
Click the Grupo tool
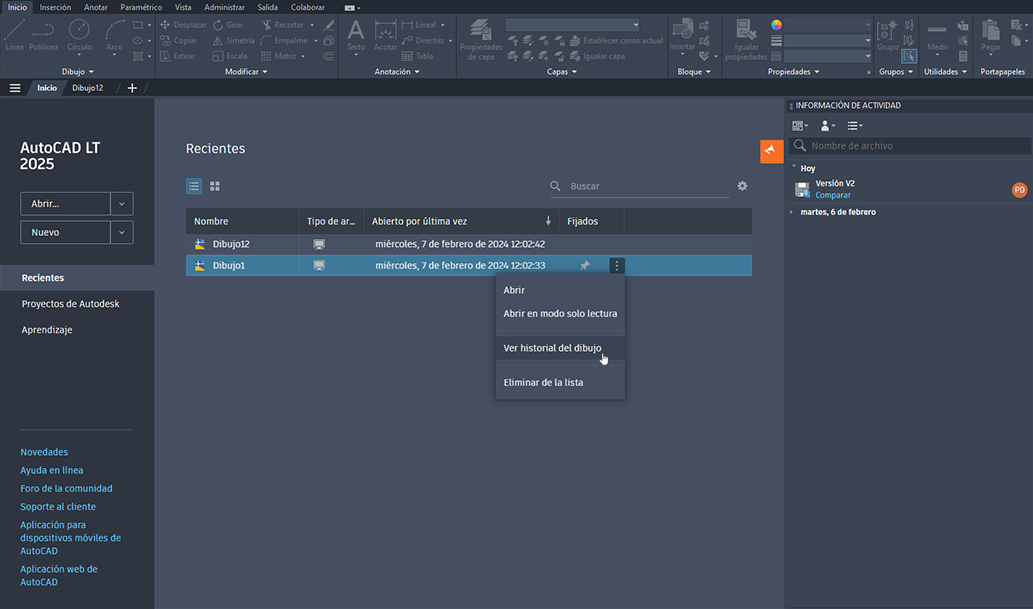click(x=887, y=36)
